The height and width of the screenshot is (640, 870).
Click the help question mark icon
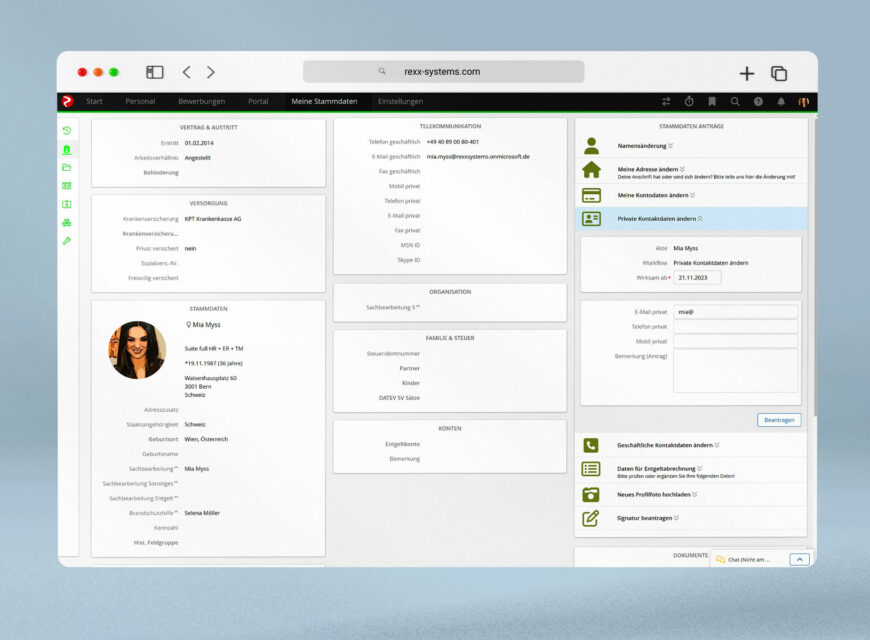click(x=758, y=102)
